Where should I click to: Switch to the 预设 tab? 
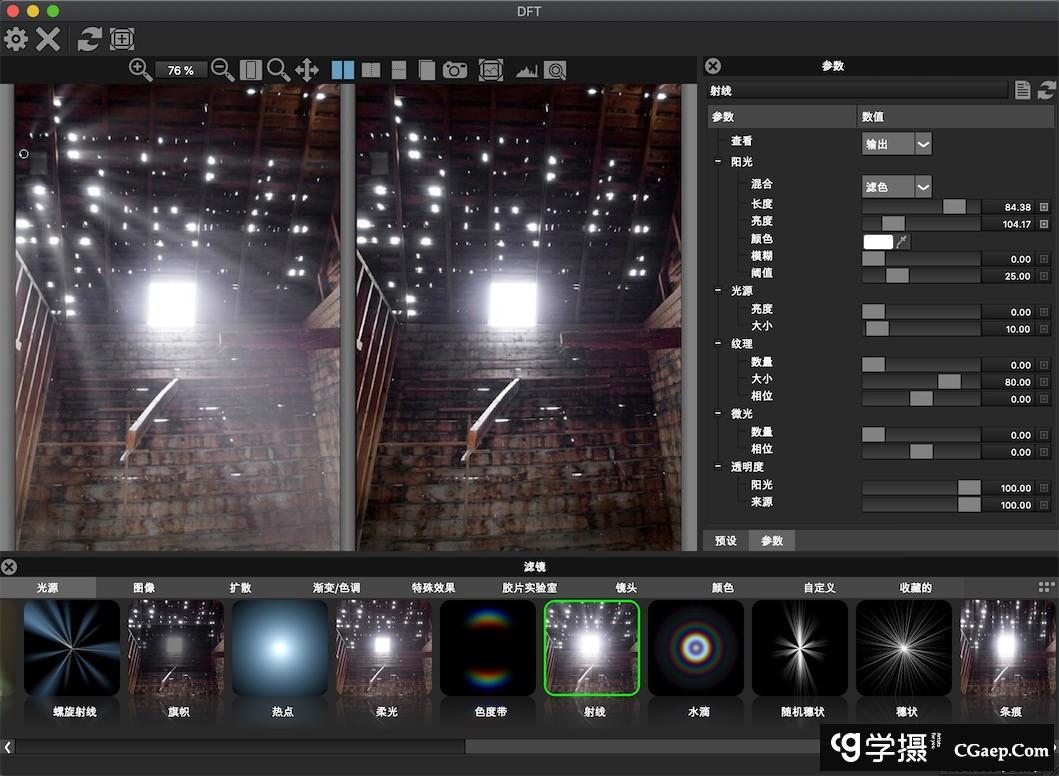725,540
